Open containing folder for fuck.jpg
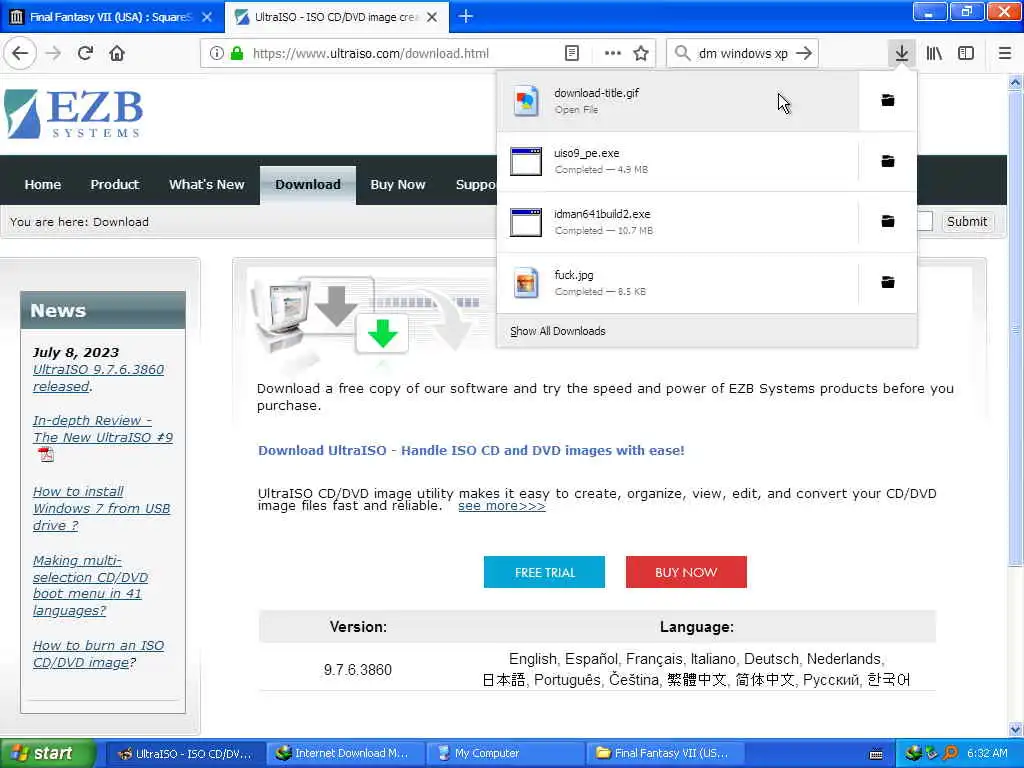1024x768 pixels. point(888,282)
